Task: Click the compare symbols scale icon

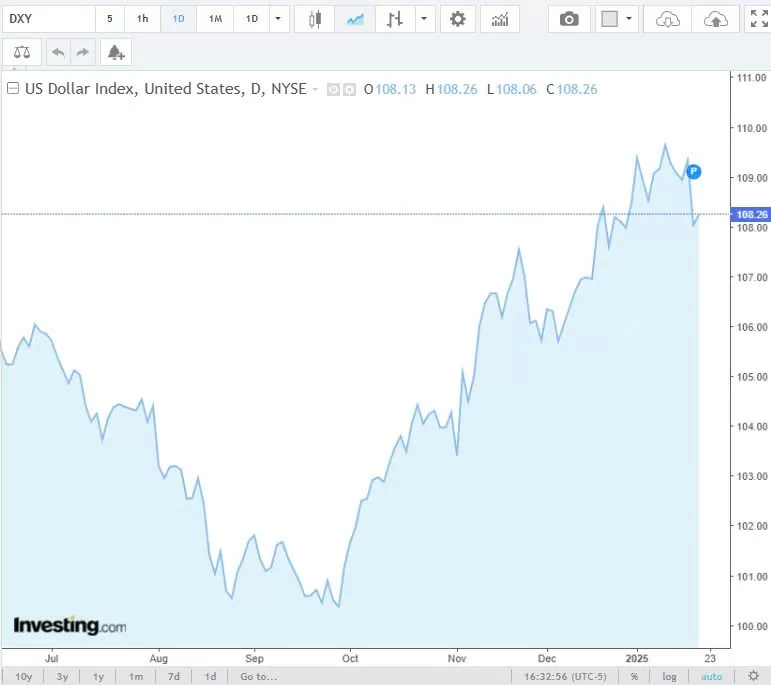Action: (22, 52)
